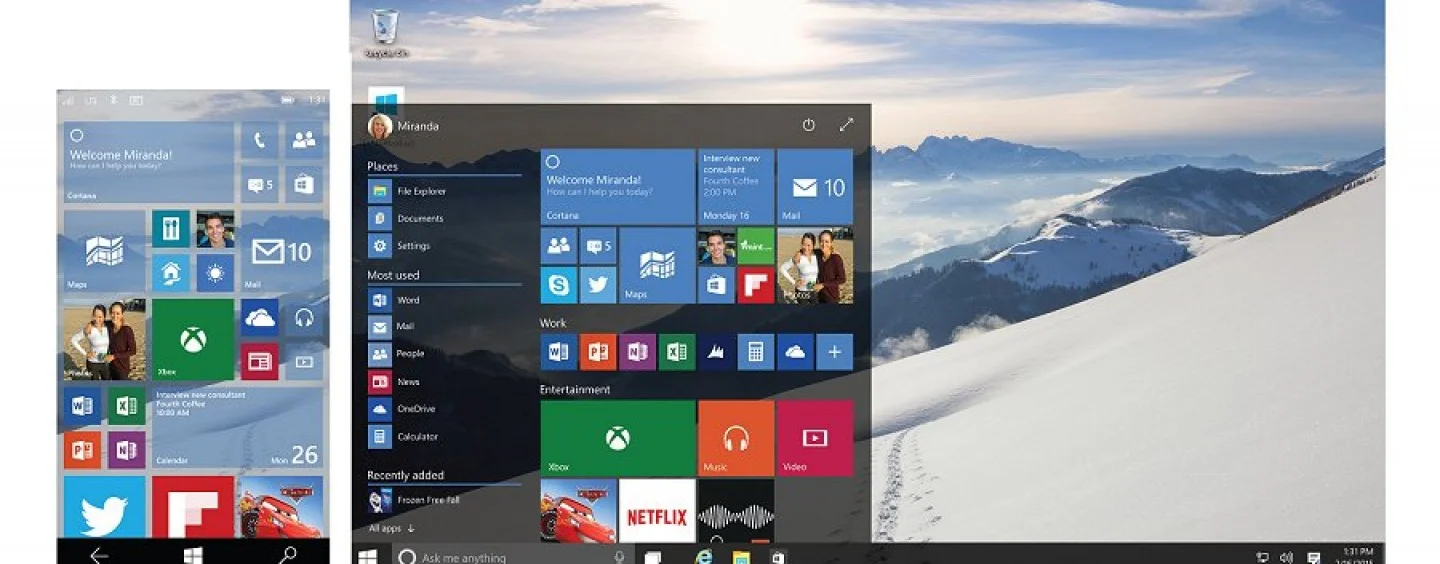Viewport: 1440px width, 564px height.
Task: Launch the Excel tile in Work group
Action: (x=677, y=352)
